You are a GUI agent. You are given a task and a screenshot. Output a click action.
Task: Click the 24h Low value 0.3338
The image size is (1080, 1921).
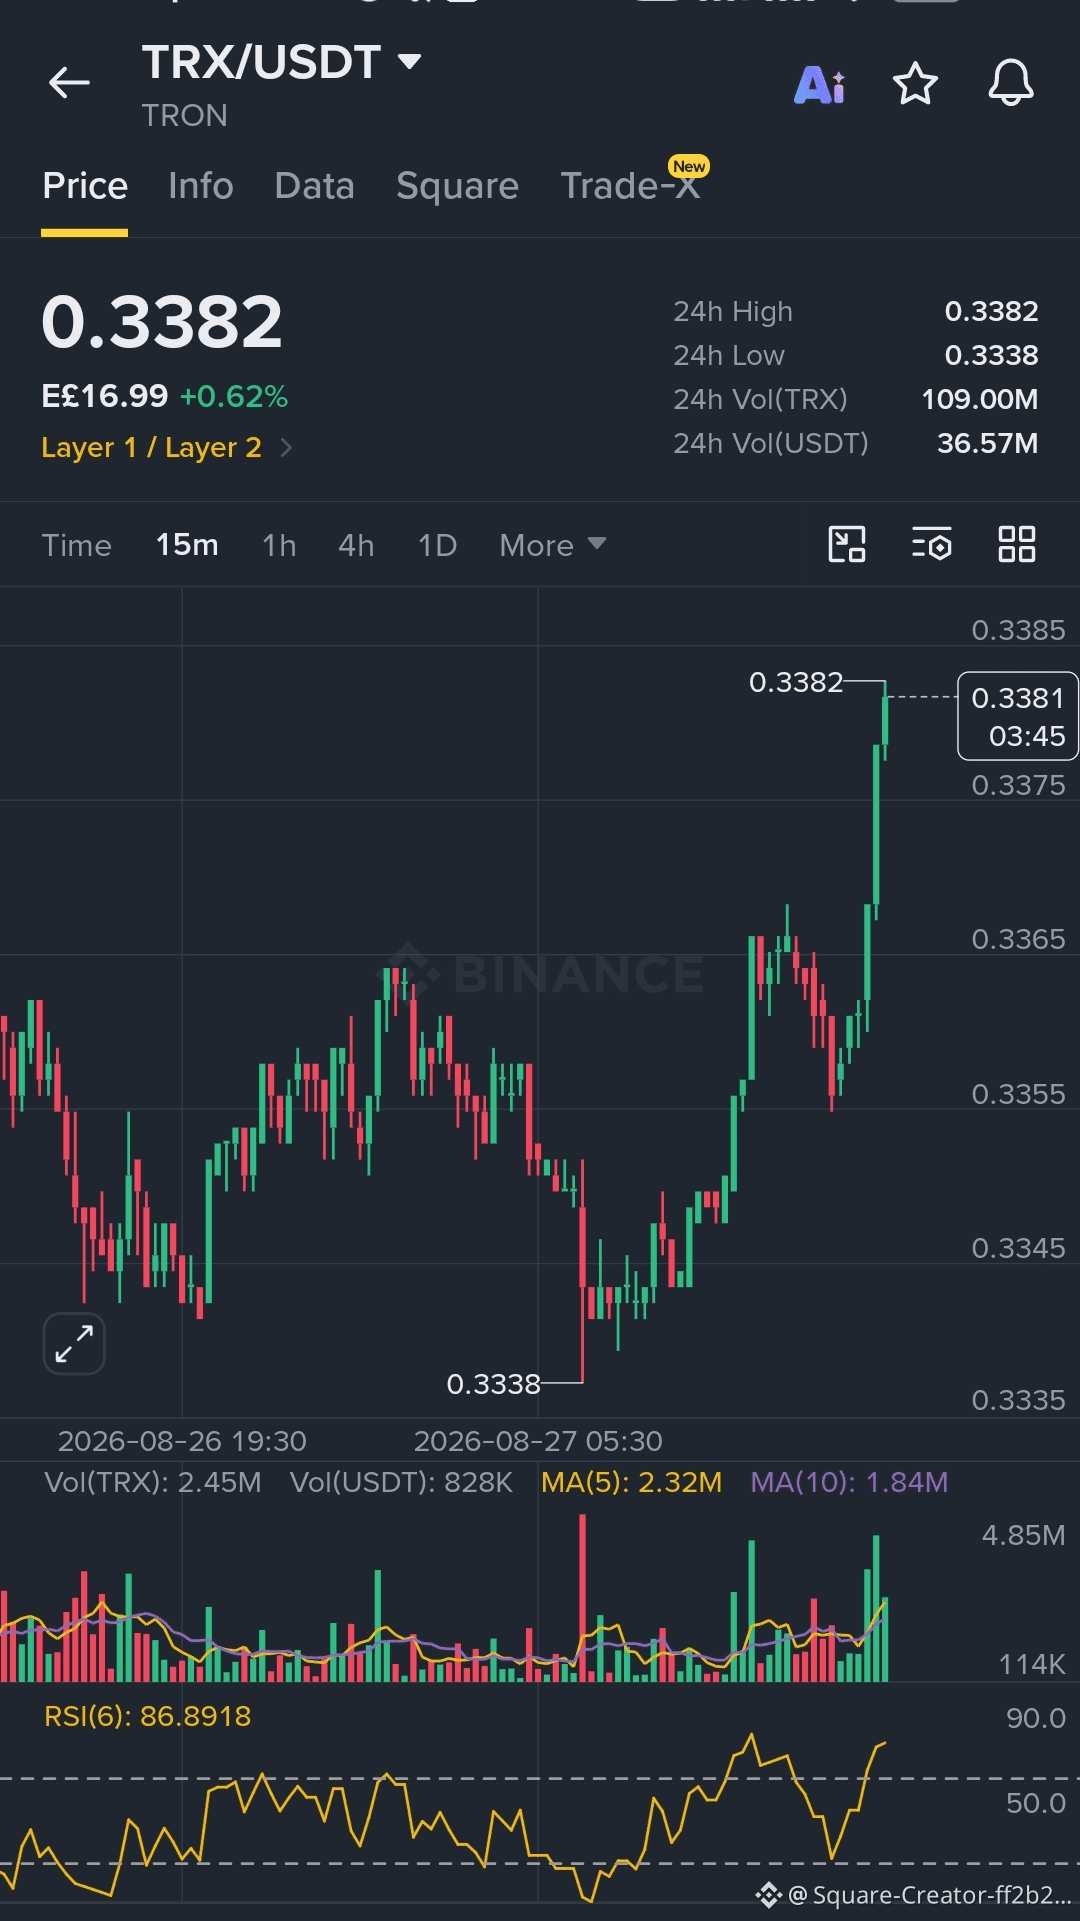(x=991, y=355)
